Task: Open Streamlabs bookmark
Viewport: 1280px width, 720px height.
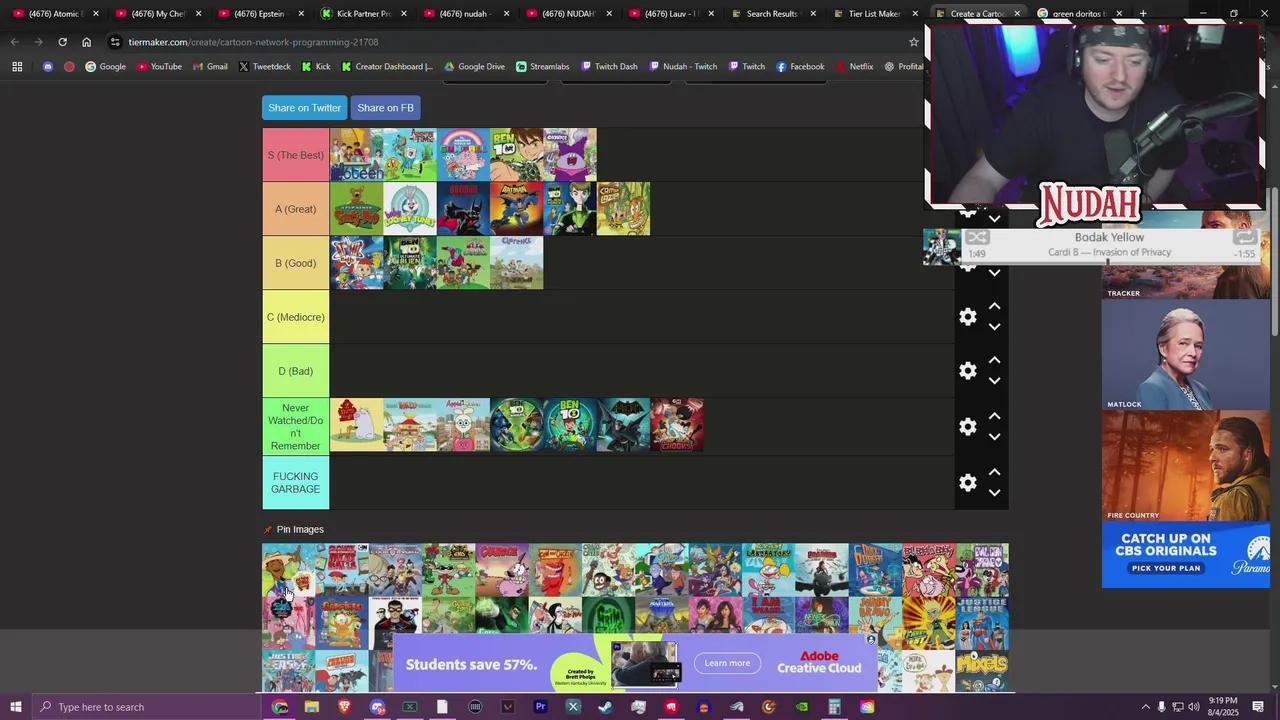Action: (542, 67)
